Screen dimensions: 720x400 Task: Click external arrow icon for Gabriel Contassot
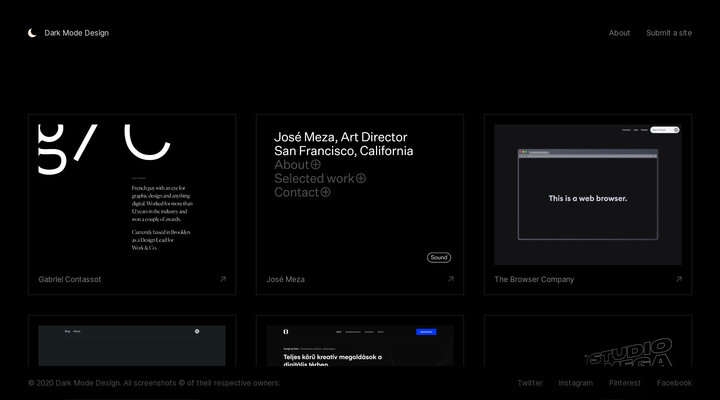click(x=223, y=279)
